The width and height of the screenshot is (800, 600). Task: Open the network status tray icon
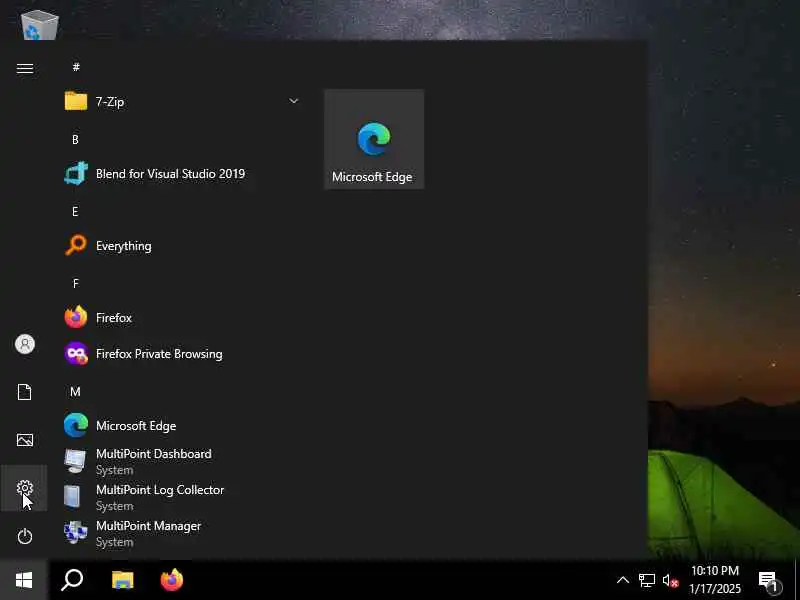[x=646, y=580]
